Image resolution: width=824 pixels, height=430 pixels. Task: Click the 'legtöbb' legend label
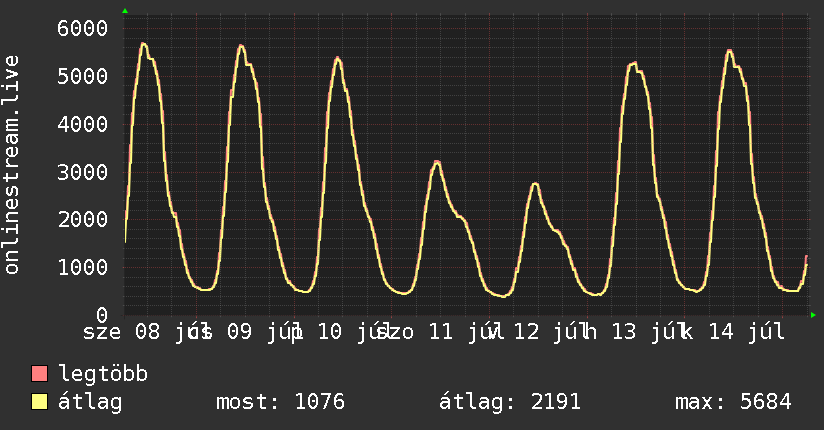click(103, 374)
